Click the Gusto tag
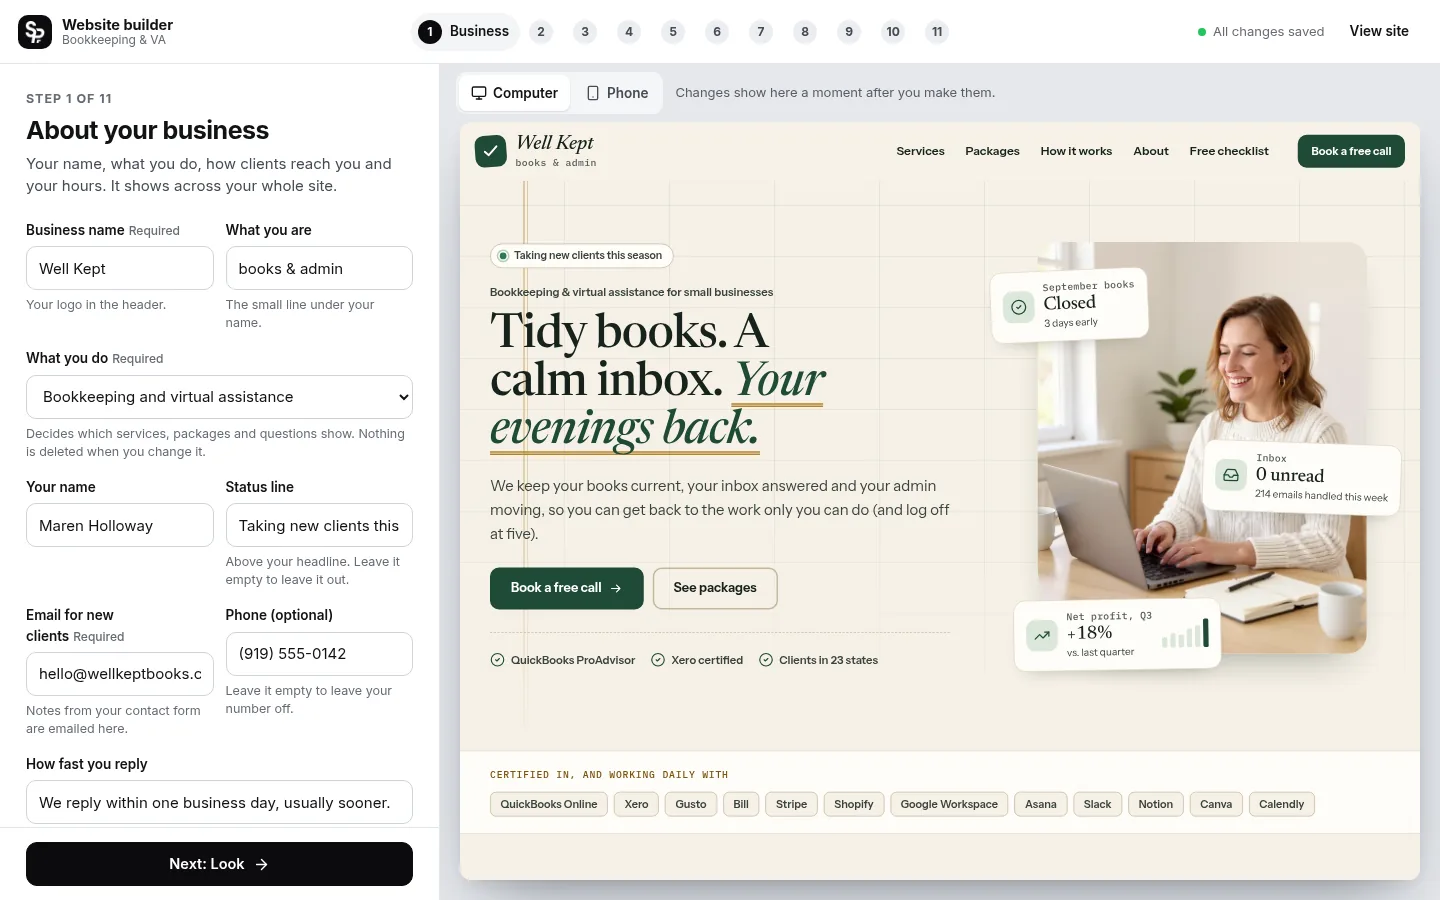 click(691, 804)
